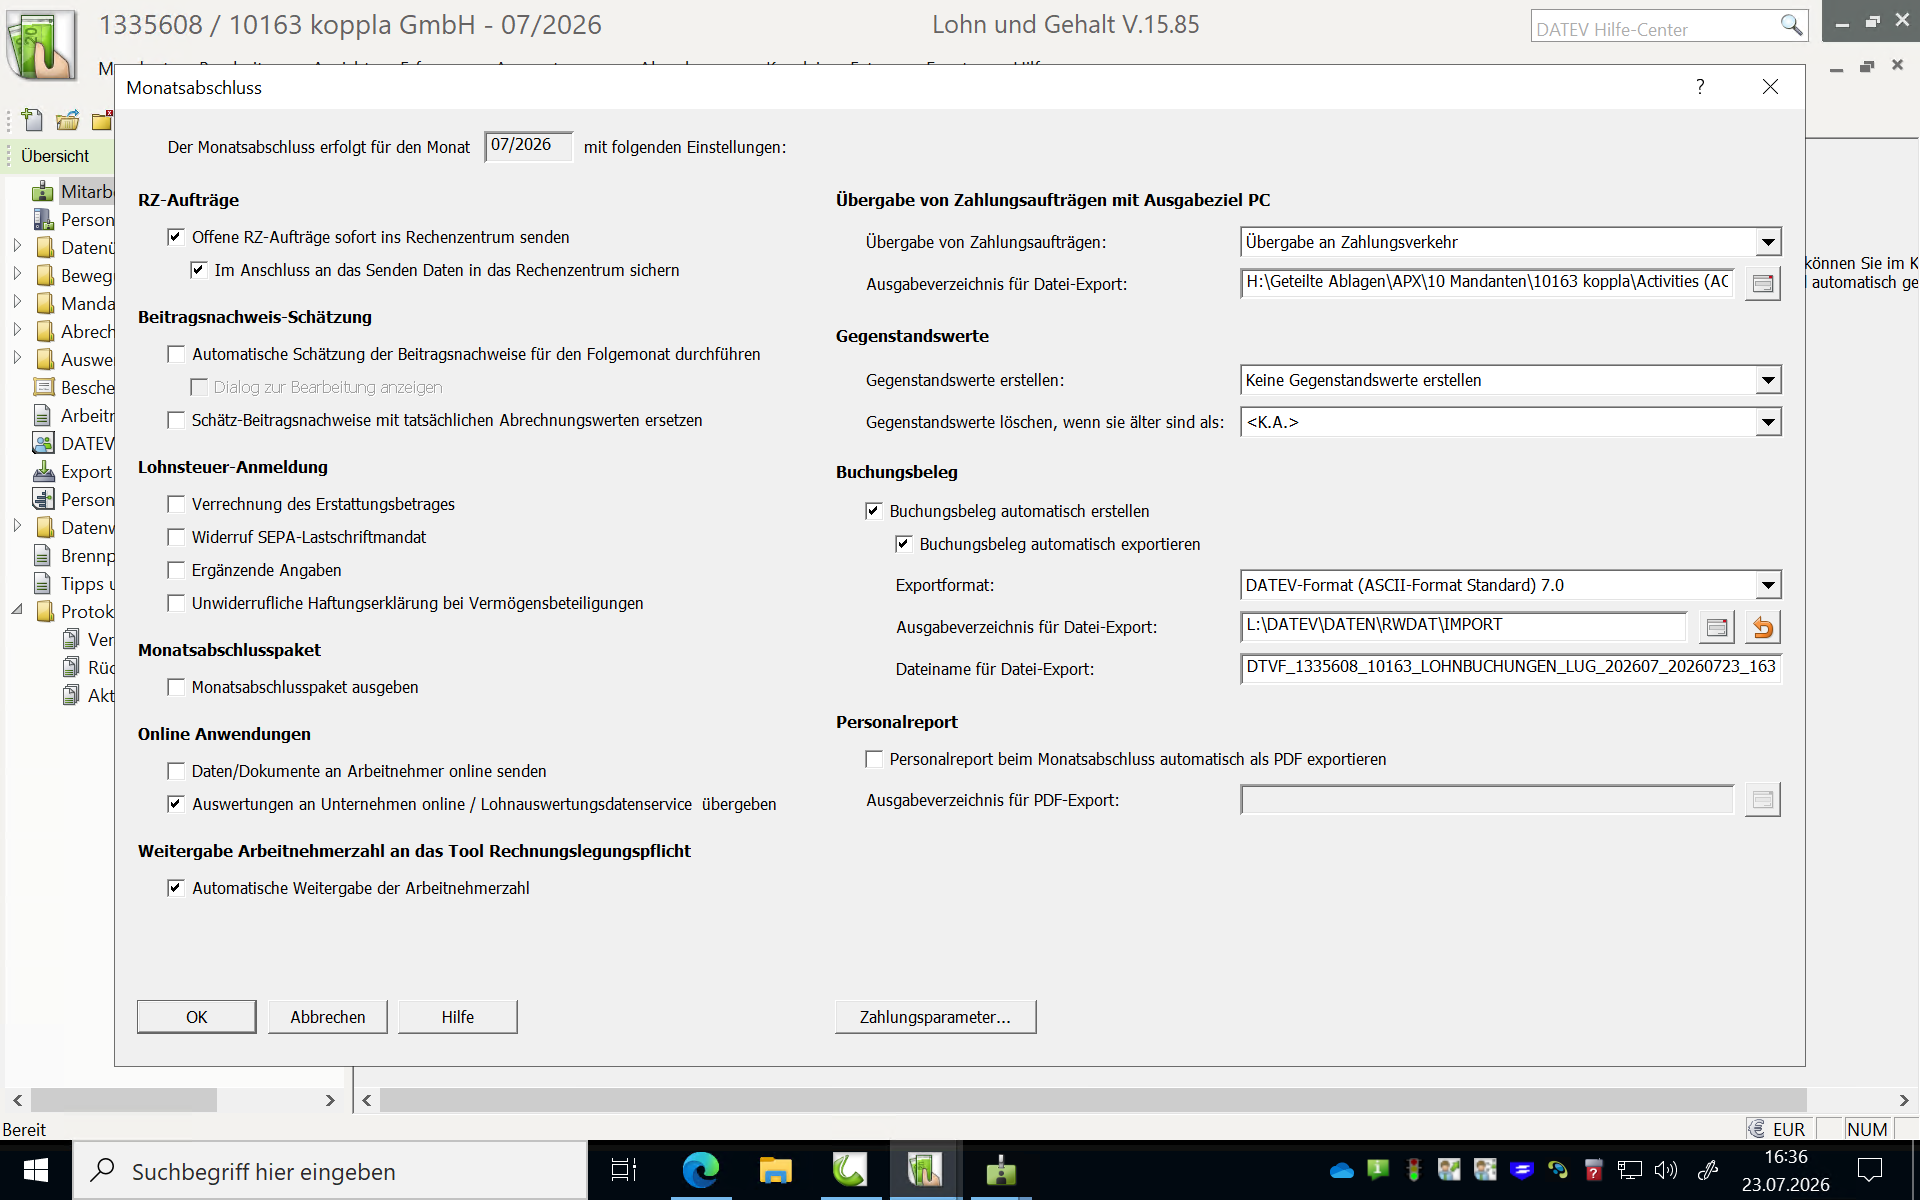Open File Explorer from the taskbar

[775, 1170]
